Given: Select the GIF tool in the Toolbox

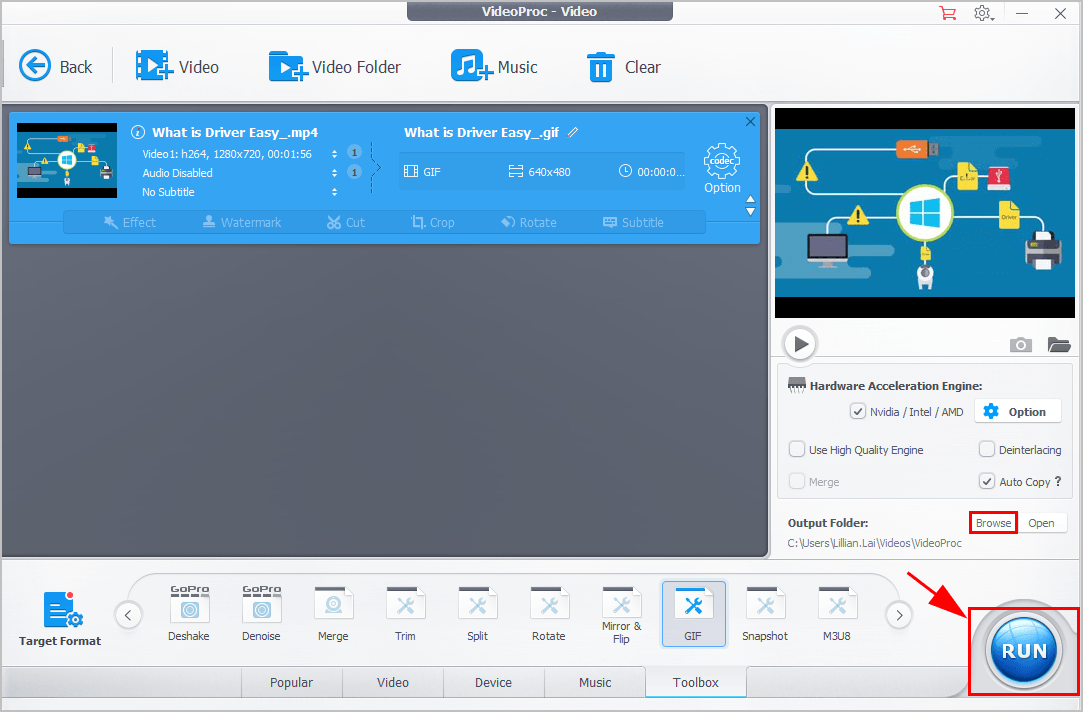Looking at the screenshot, I should 693,613.
